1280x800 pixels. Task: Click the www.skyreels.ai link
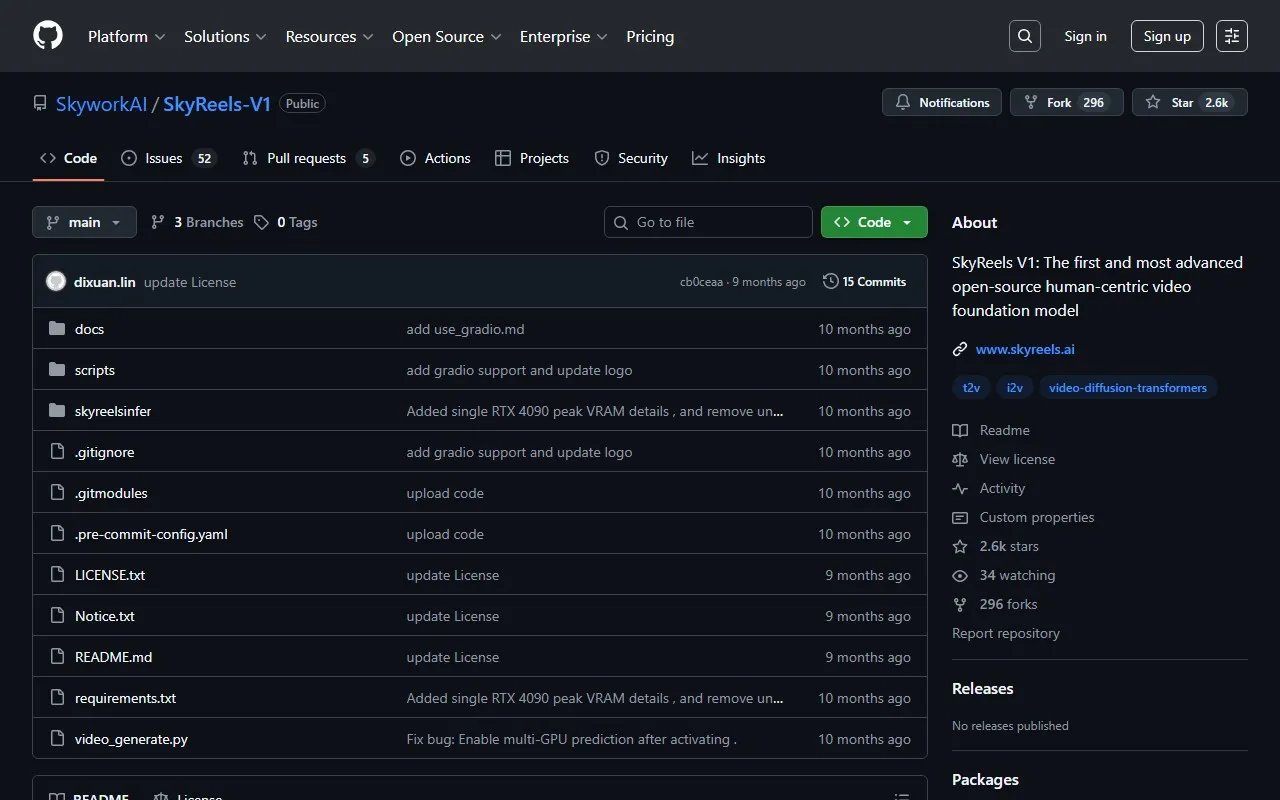click(x=1025, y=349)
